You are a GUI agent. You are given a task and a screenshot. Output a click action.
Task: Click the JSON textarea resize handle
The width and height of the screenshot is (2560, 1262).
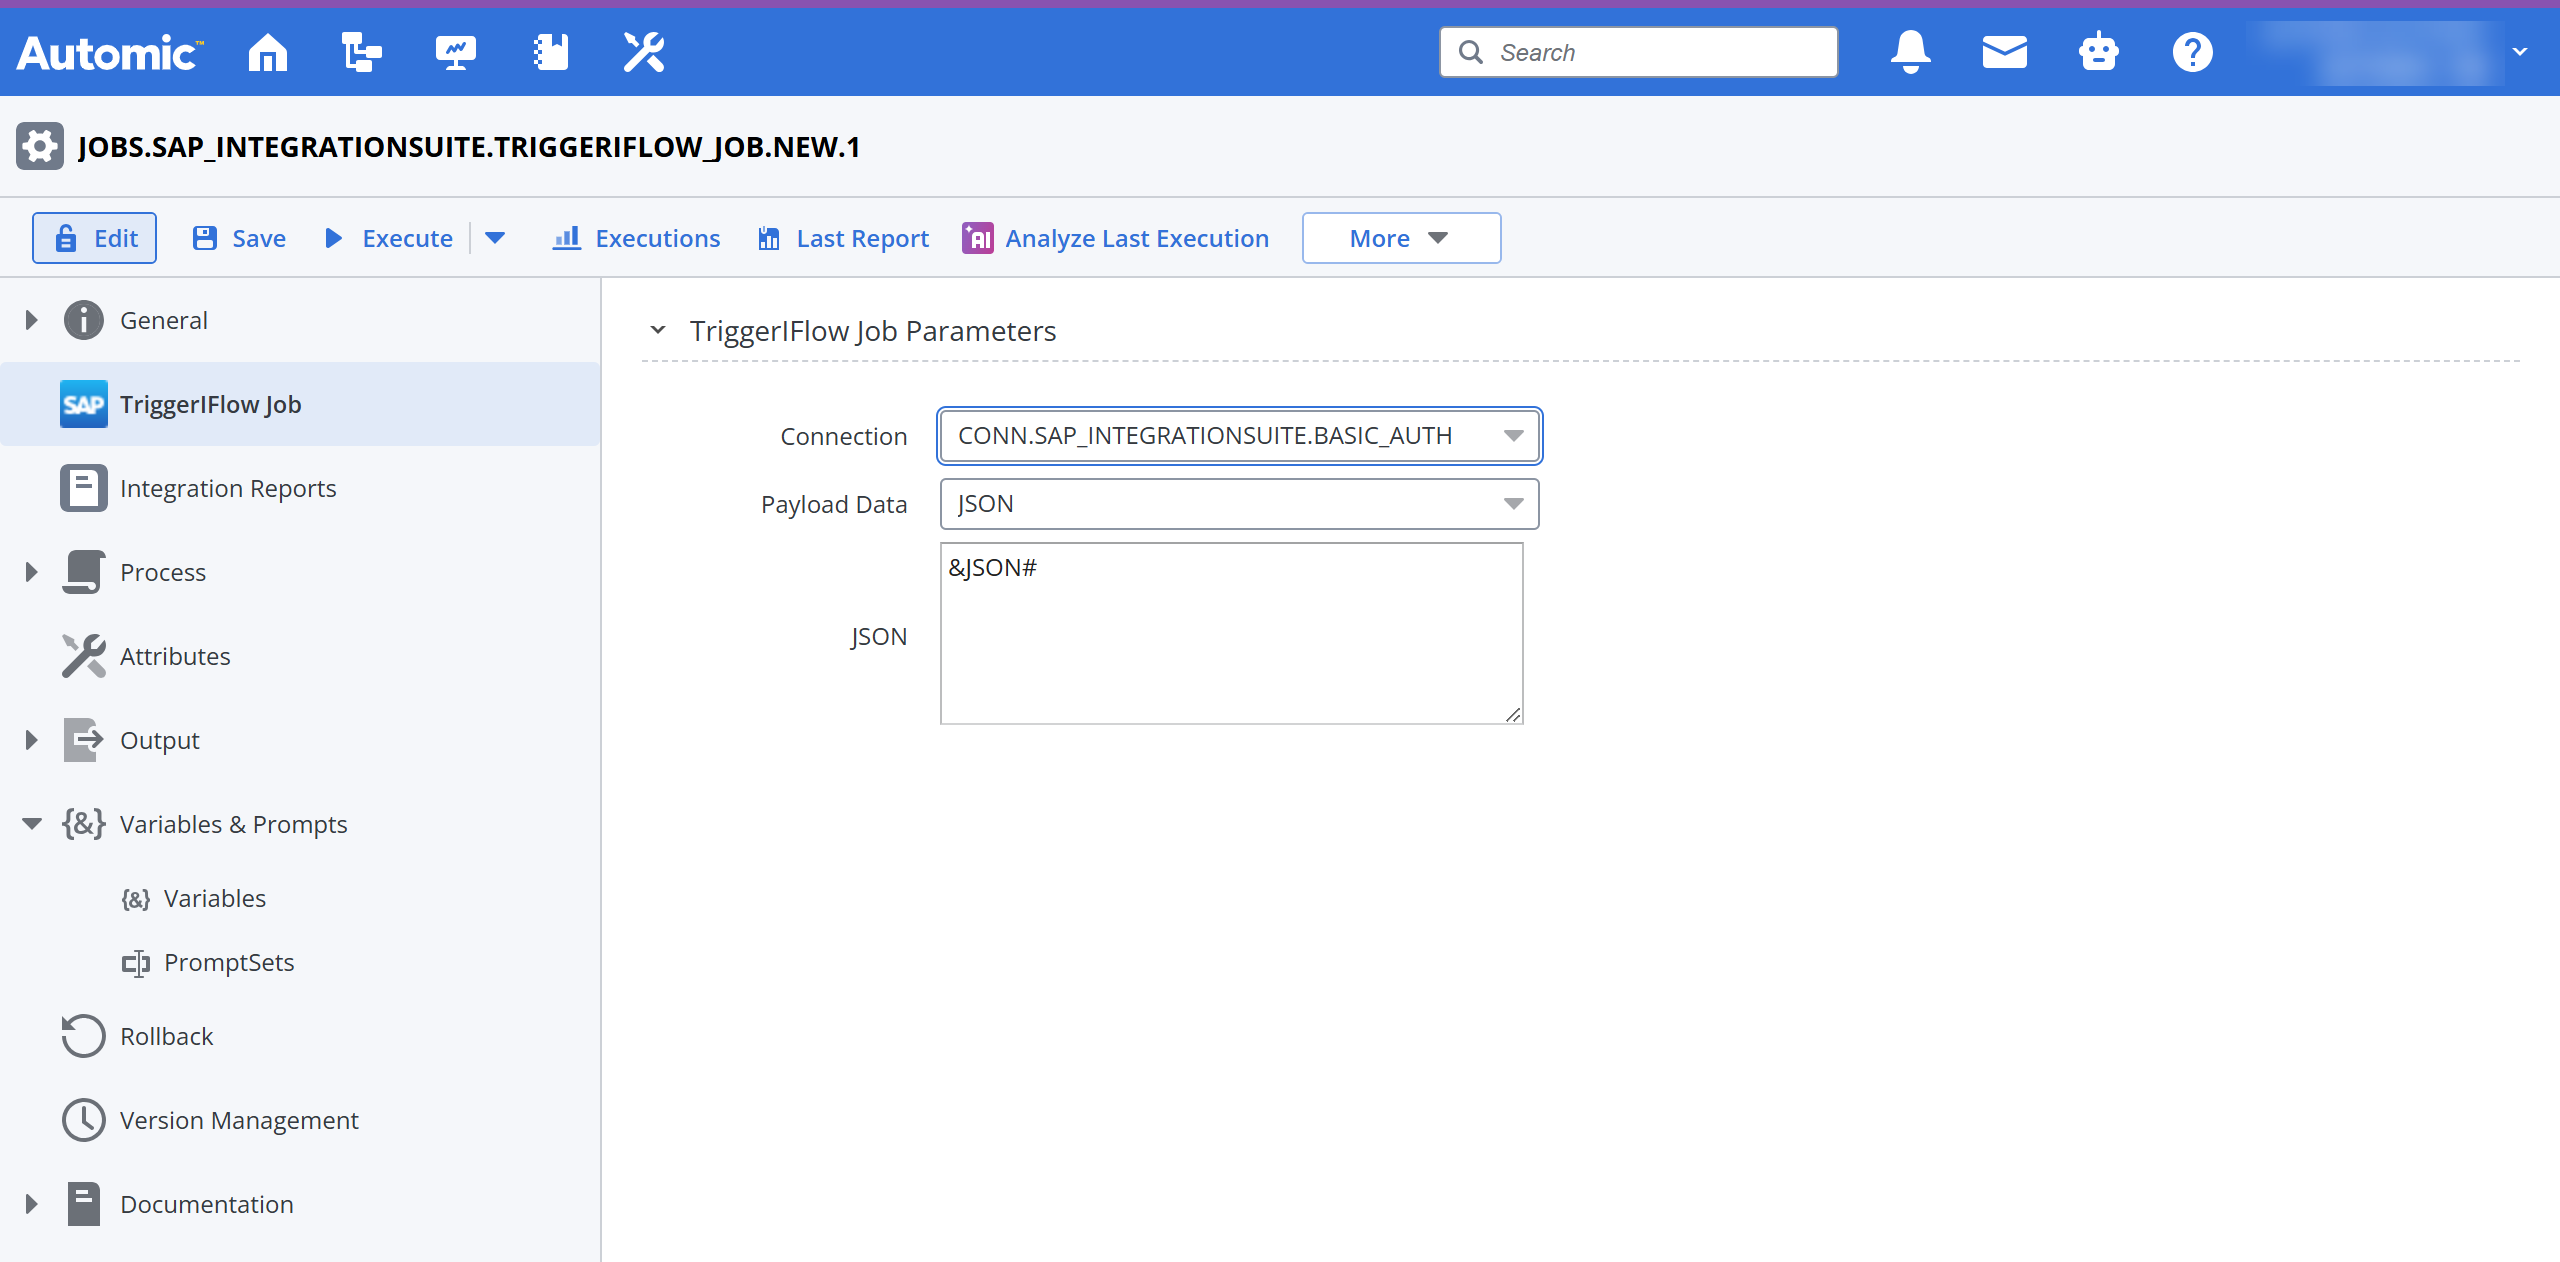(x=1513, y=714)
